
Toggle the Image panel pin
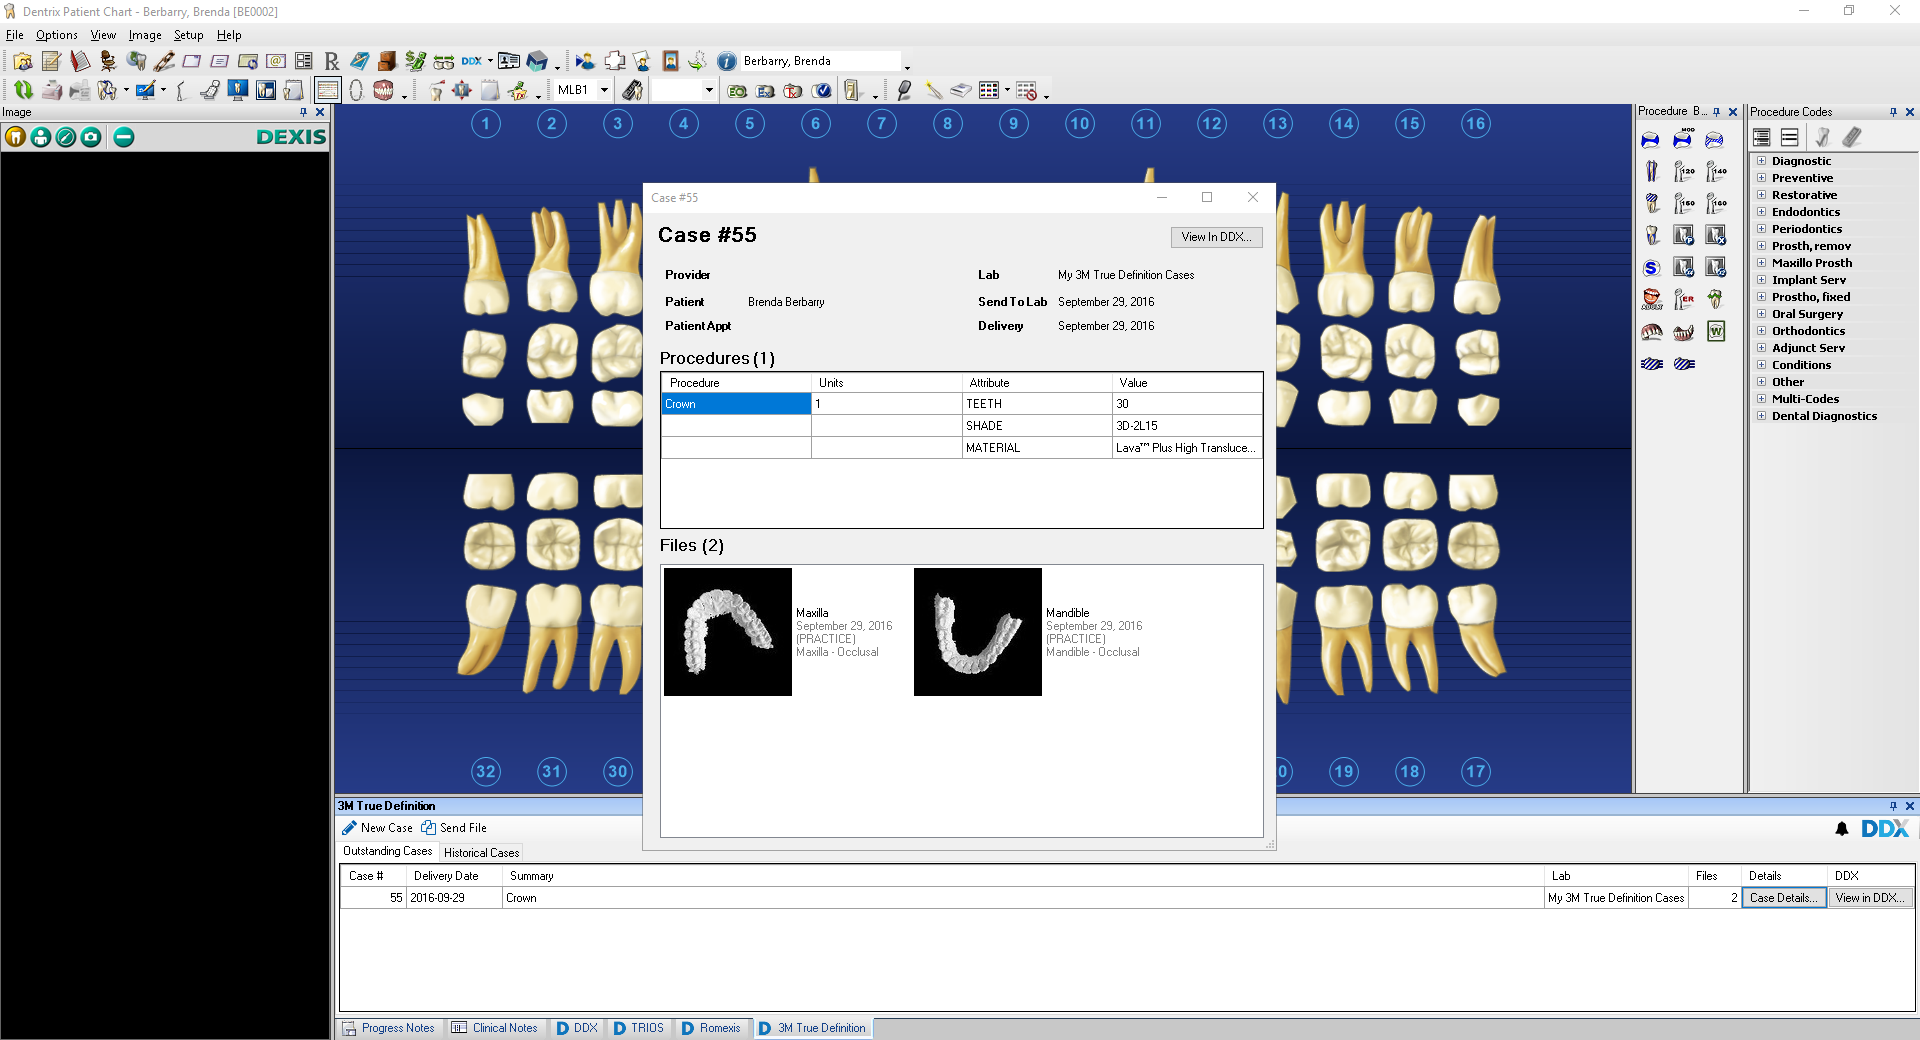(x=304, y=112)
